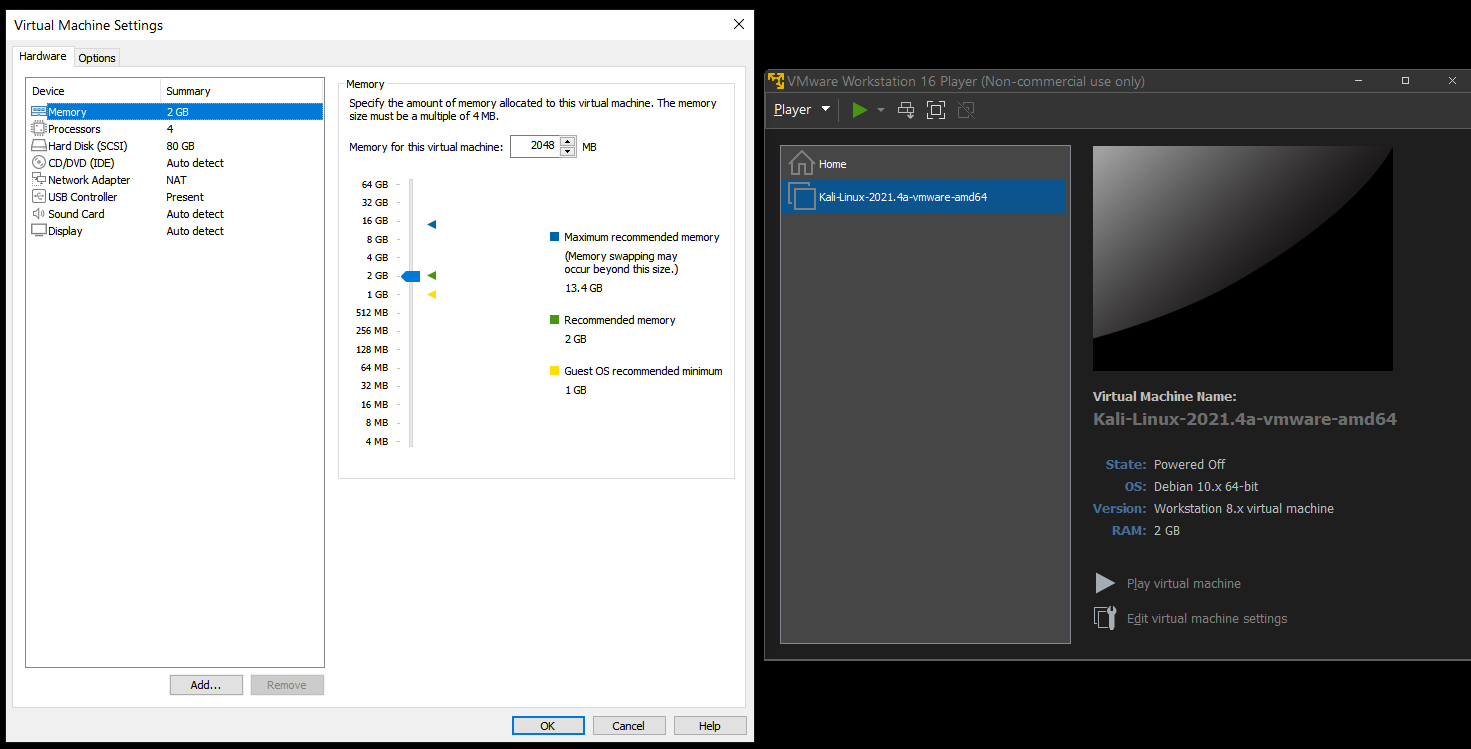Click the Network Adapter icon

39,180
